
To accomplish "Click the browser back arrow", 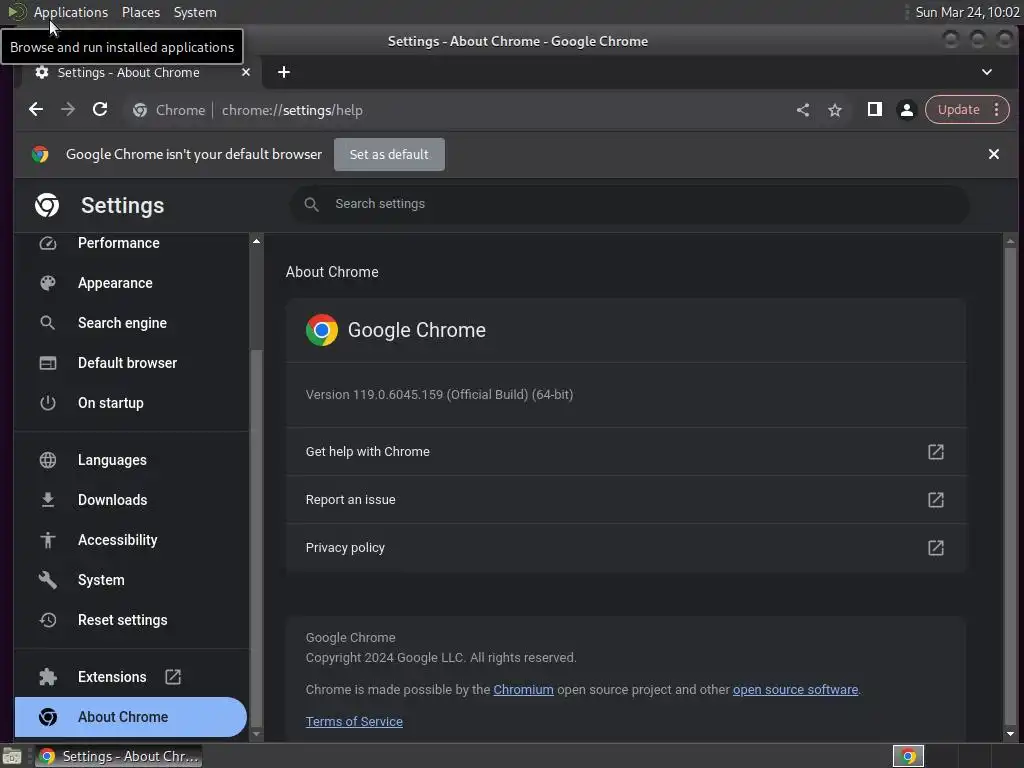I will (x=36, y=110).
